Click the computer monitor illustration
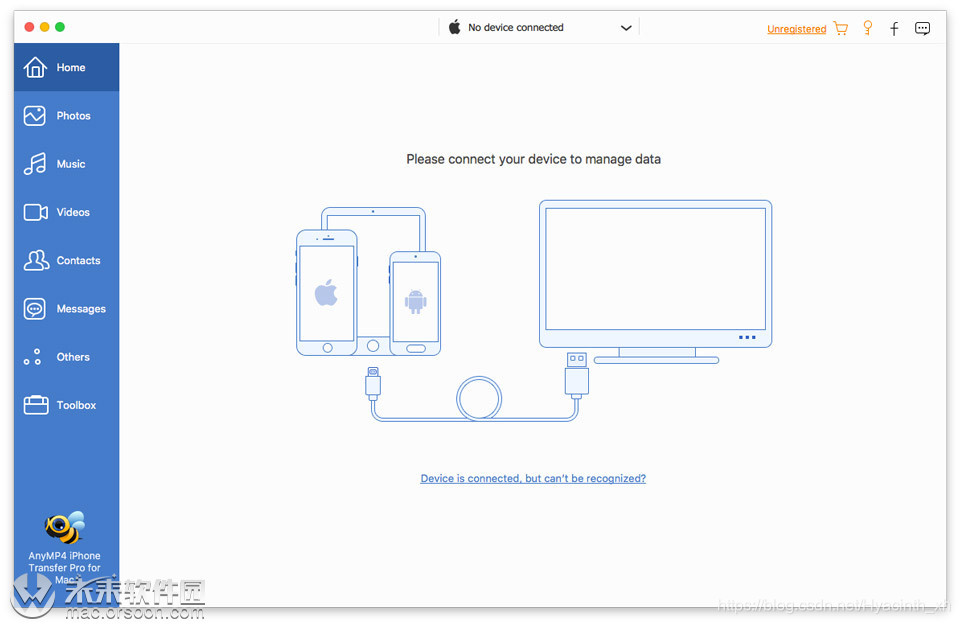The height and width of the screenshot is (624, 960). (x=655, y=282)
